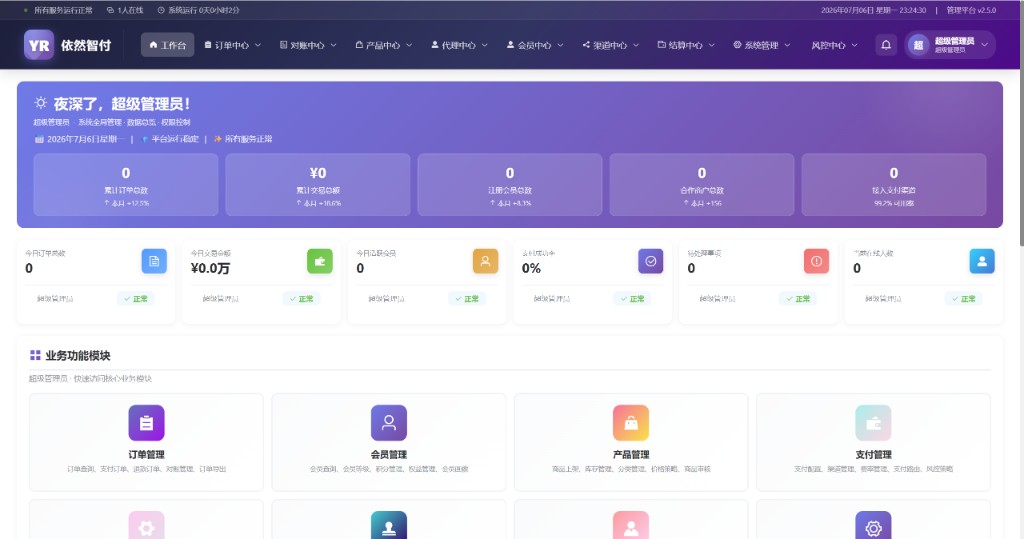Open 支付管理 wallet icon
1024x539 pixels.
873,423
